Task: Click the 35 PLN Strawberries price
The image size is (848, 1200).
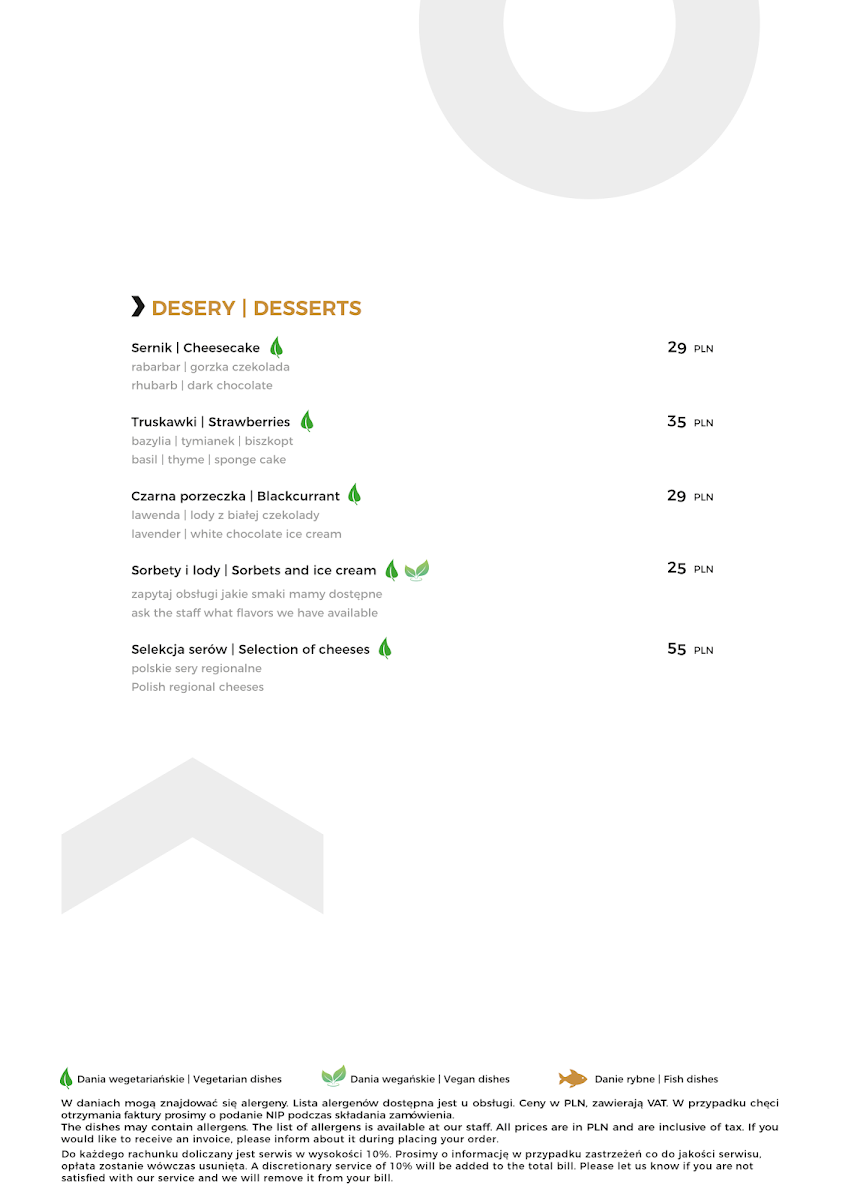Action: pos(689,422)
